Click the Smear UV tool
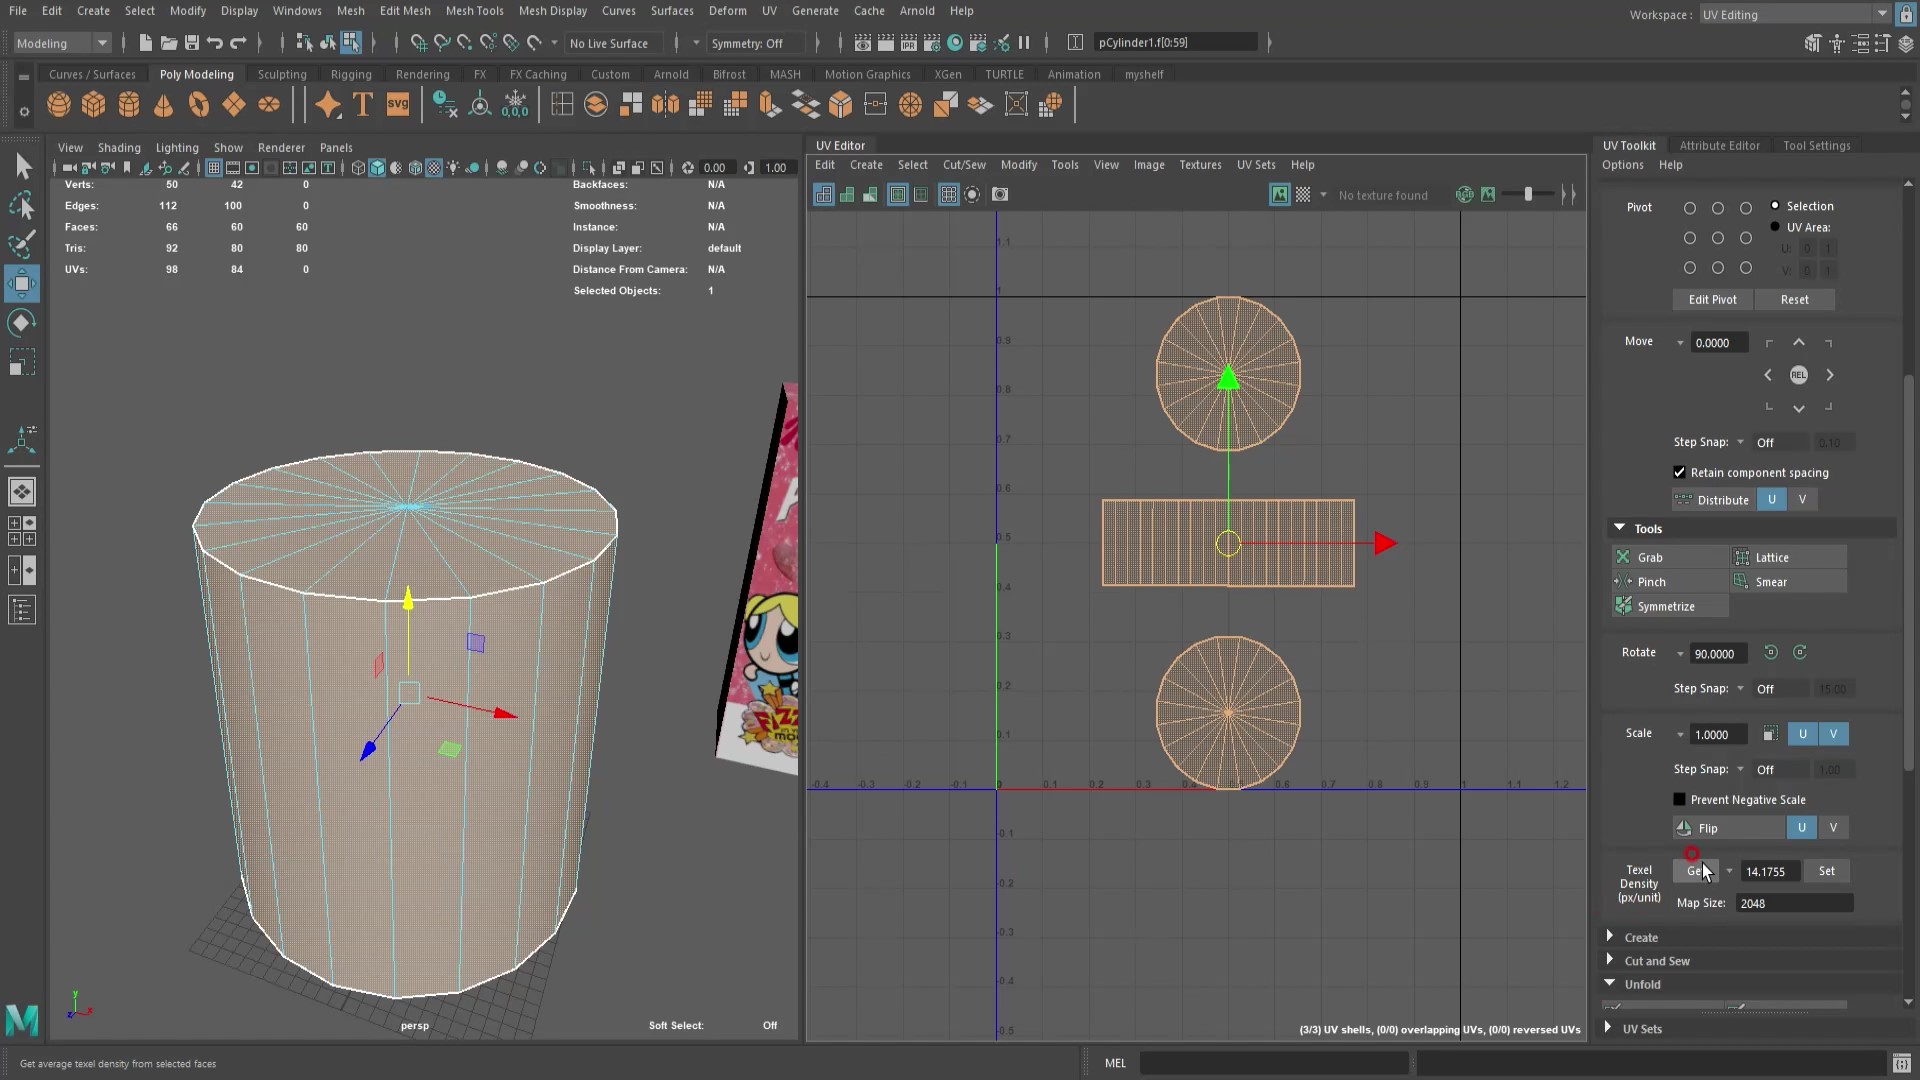Image resolution: width=1920 pixels, height=1080 pixels. point(1788,582)
